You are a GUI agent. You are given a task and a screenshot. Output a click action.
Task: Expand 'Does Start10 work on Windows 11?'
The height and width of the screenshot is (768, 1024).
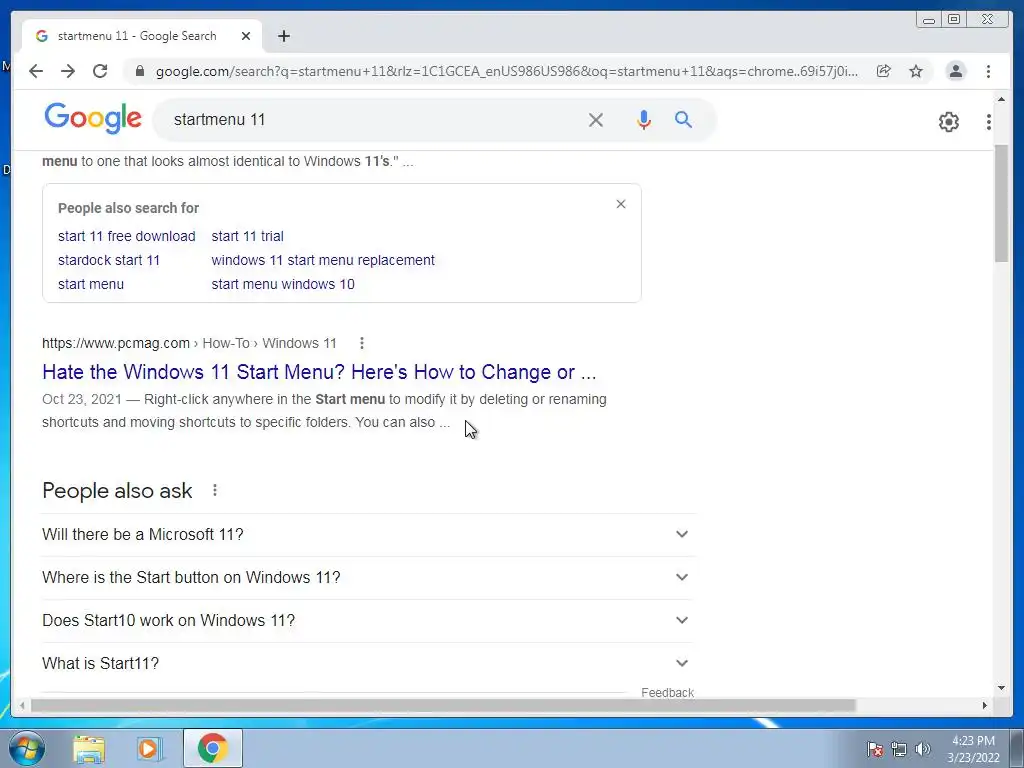367,620
